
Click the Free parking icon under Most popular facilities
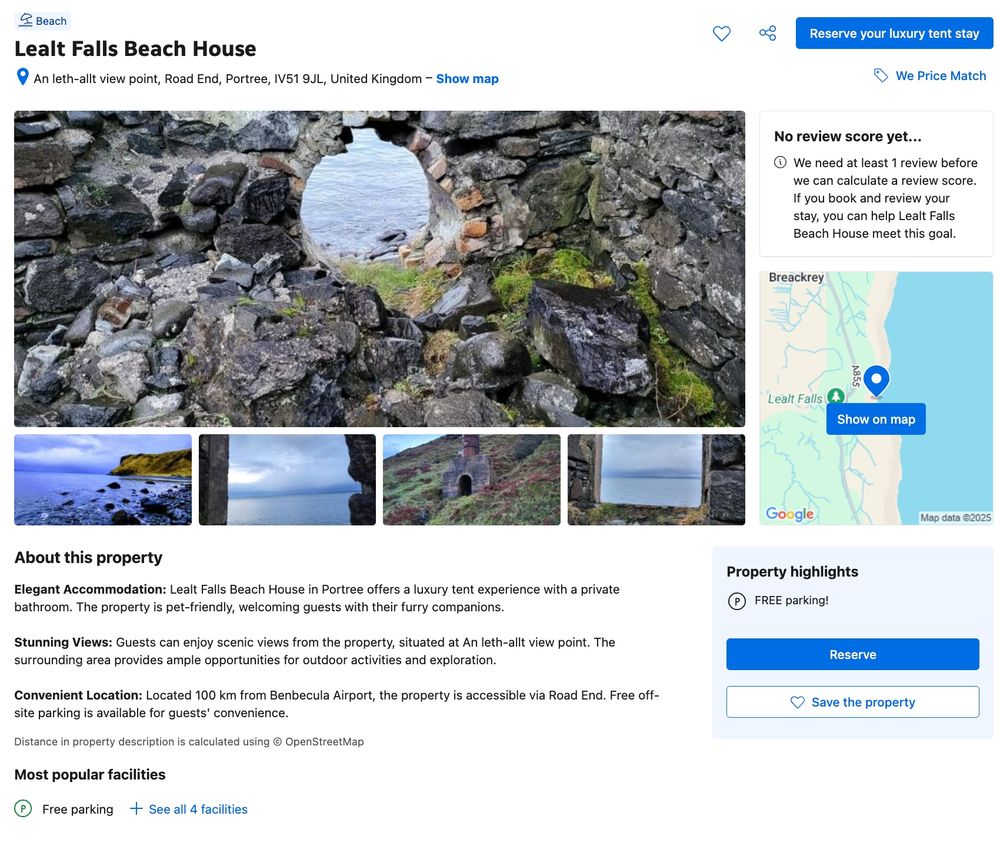pos(21,808)
